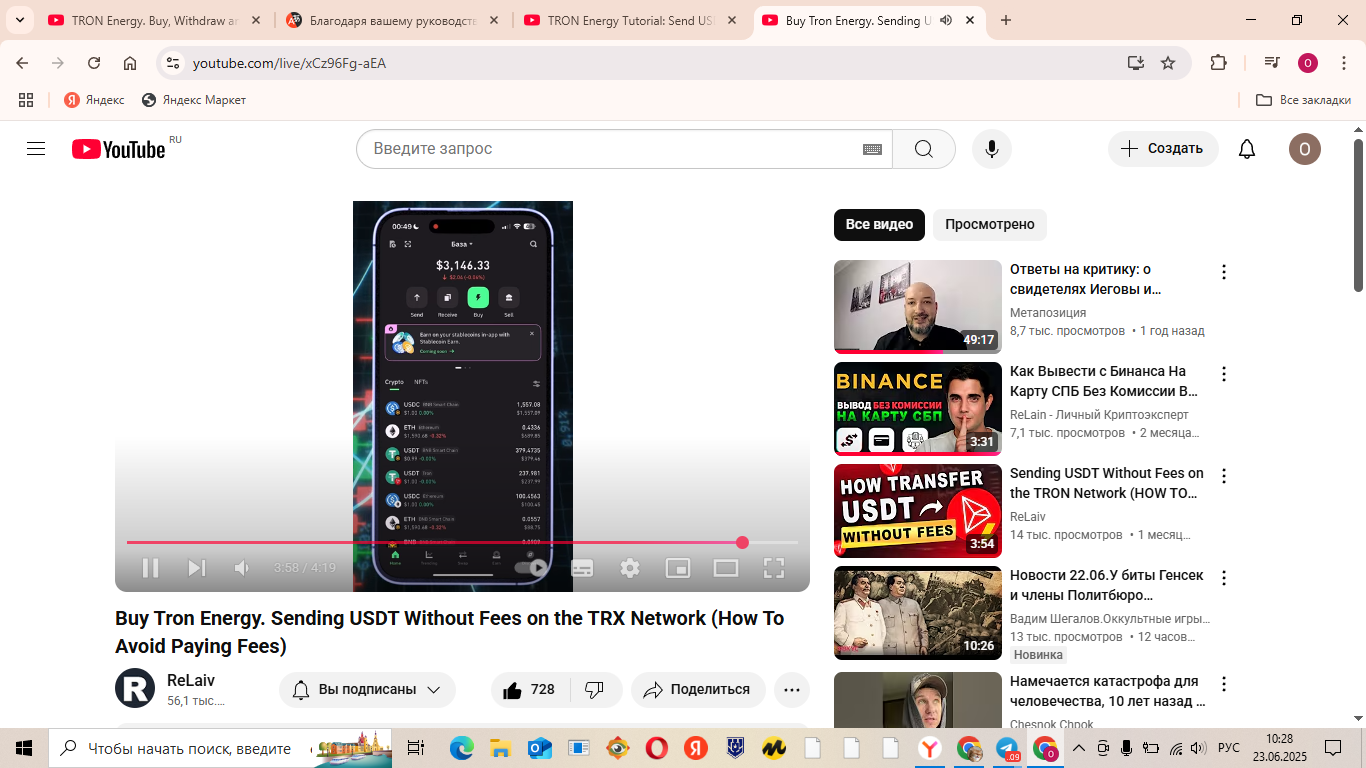Start voice search with microphone
The image size is (1366, 768).
coord(992,149)
